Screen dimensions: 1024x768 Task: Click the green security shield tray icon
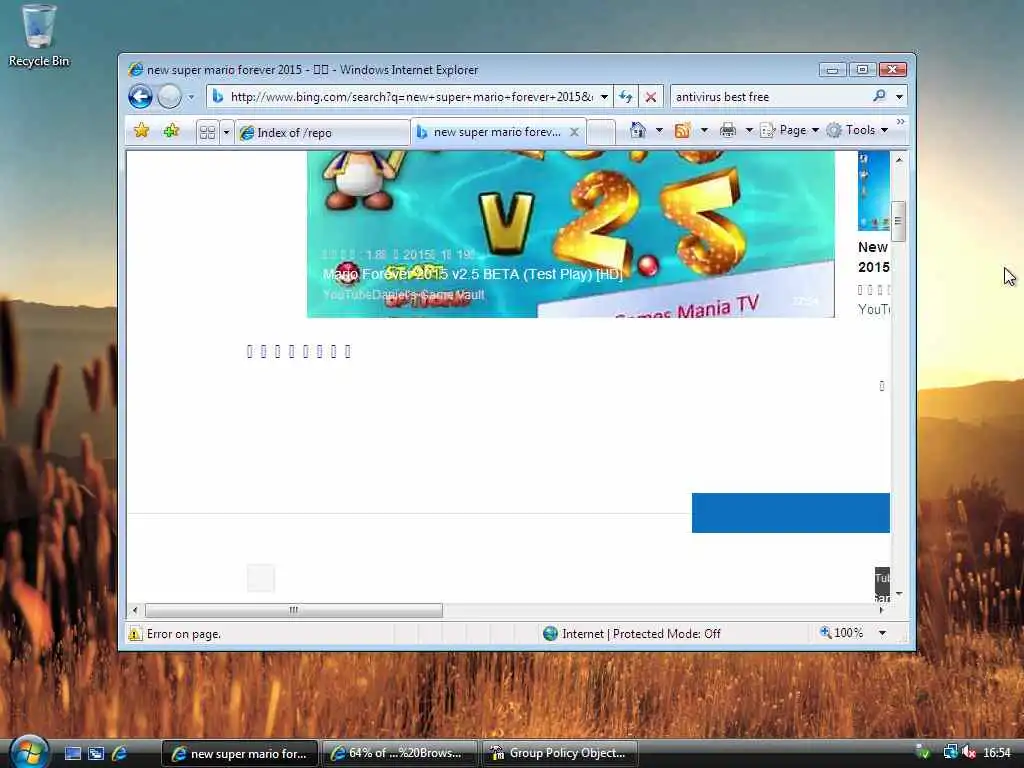pos(923,752)
